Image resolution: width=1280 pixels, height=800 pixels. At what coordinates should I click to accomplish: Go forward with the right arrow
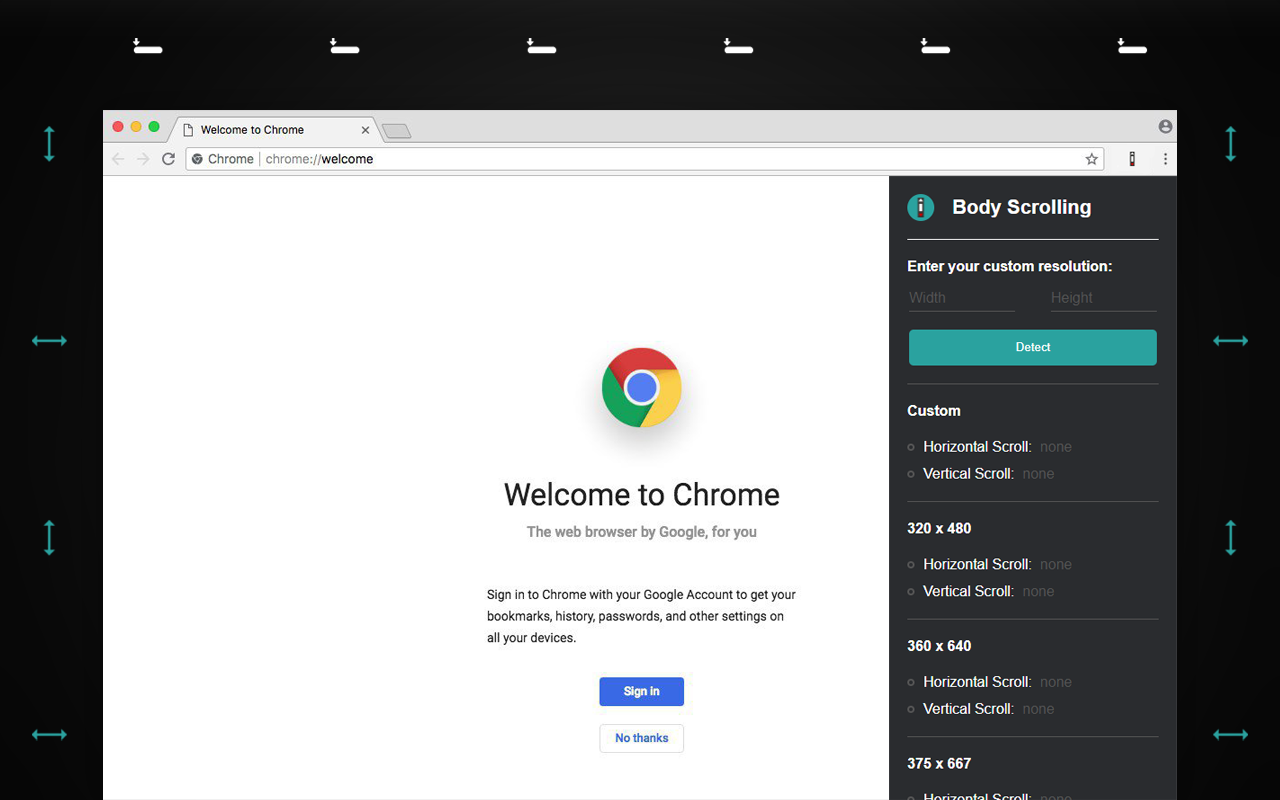[x=143, y=159]
